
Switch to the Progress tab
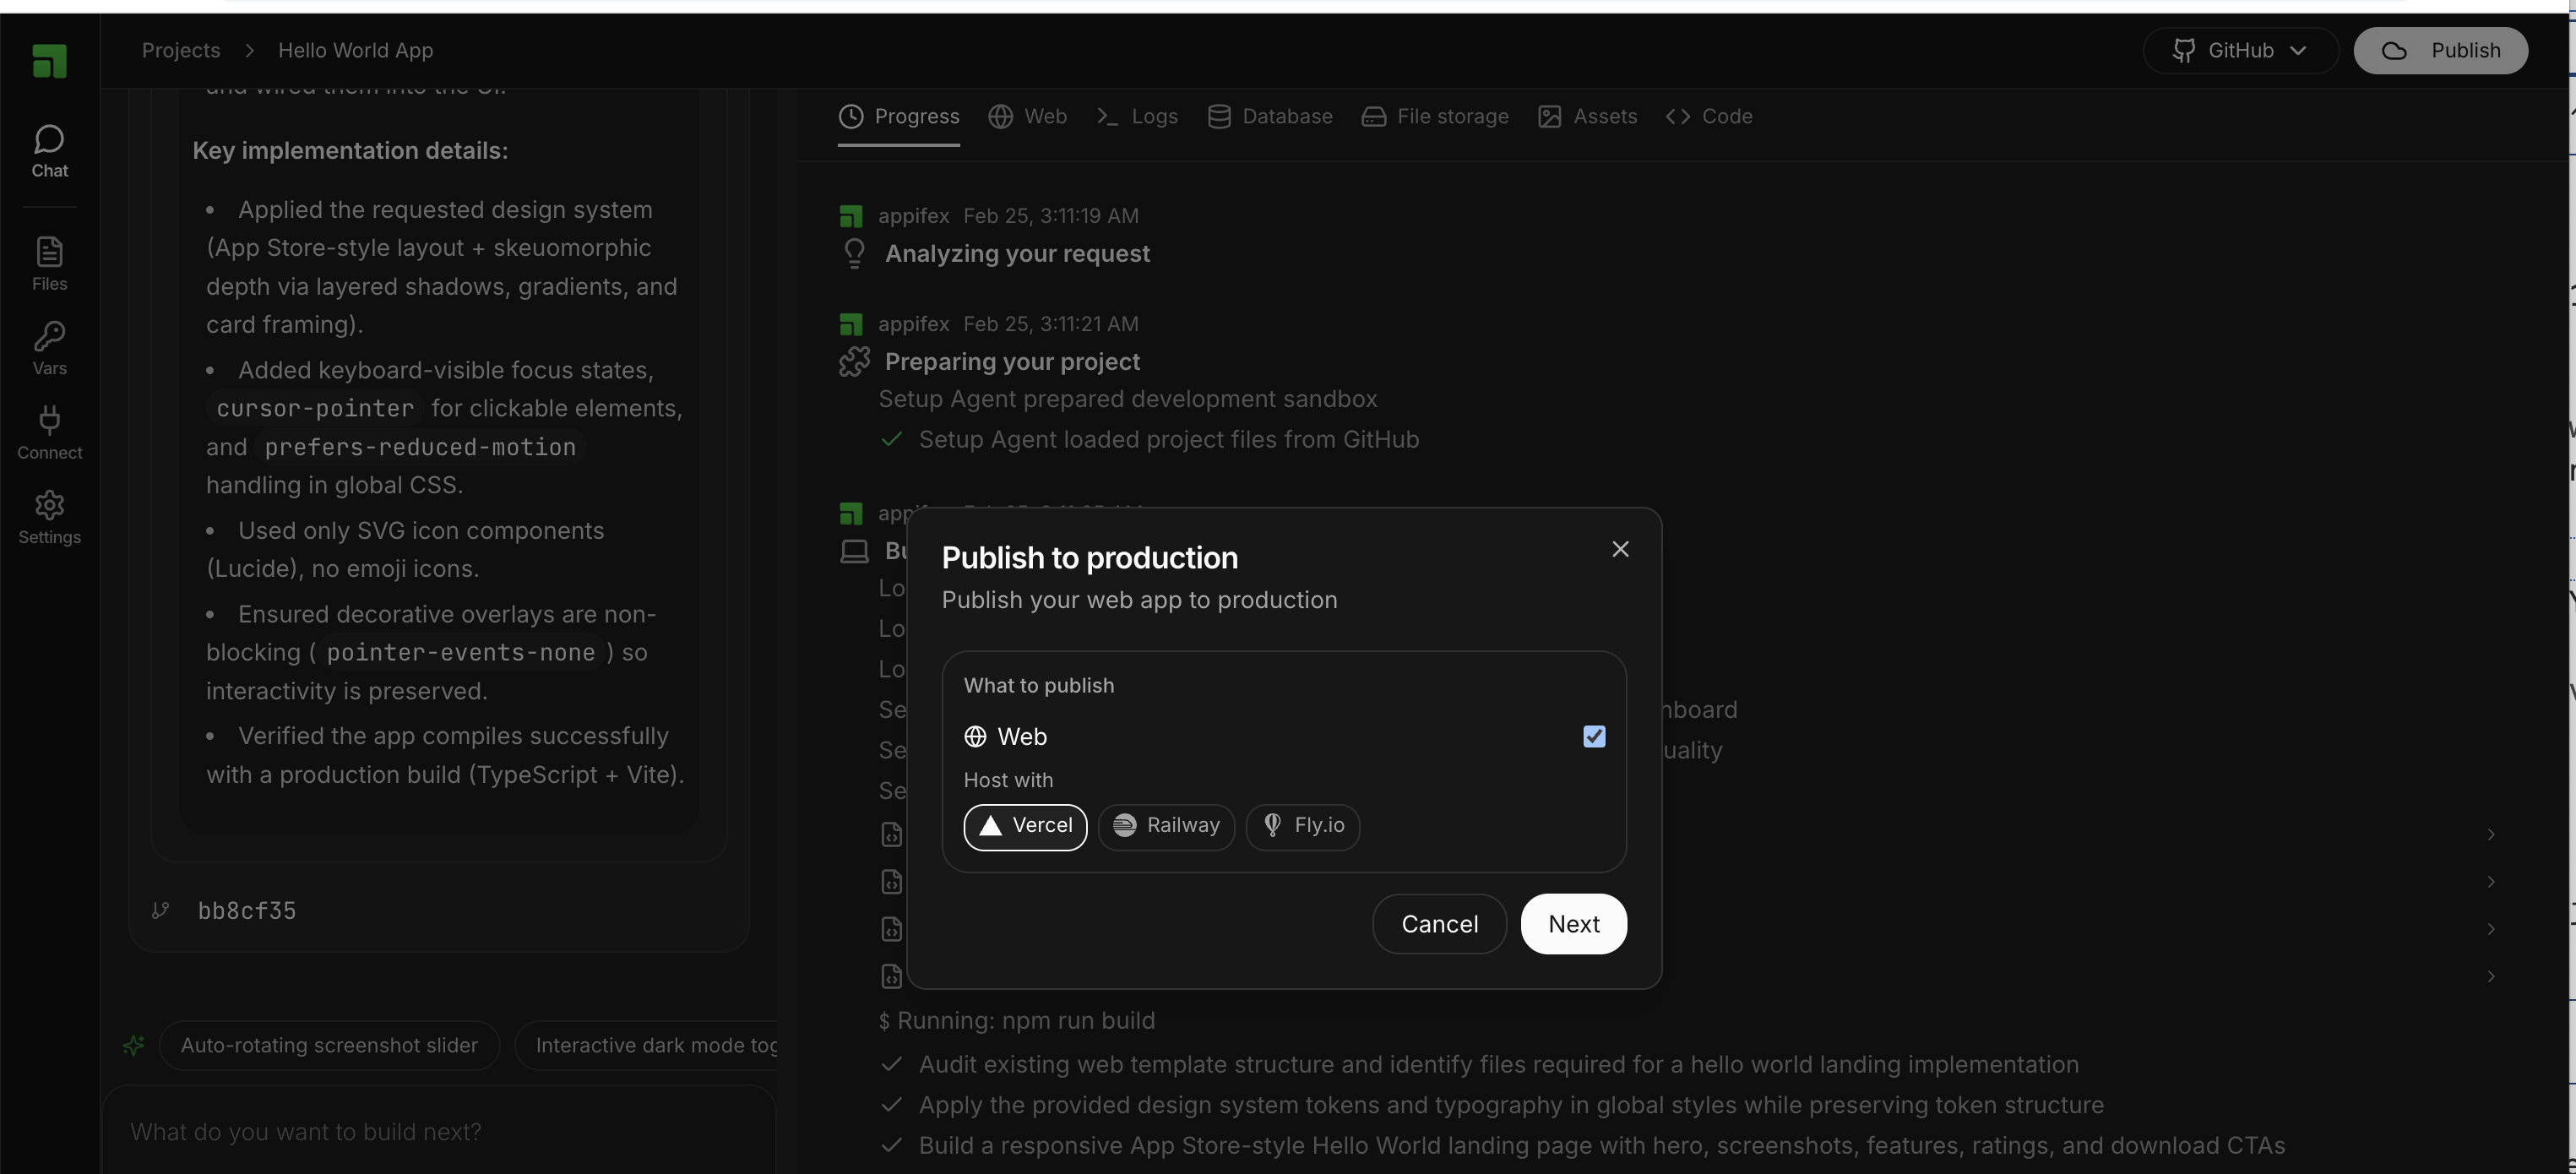[898, 116]
